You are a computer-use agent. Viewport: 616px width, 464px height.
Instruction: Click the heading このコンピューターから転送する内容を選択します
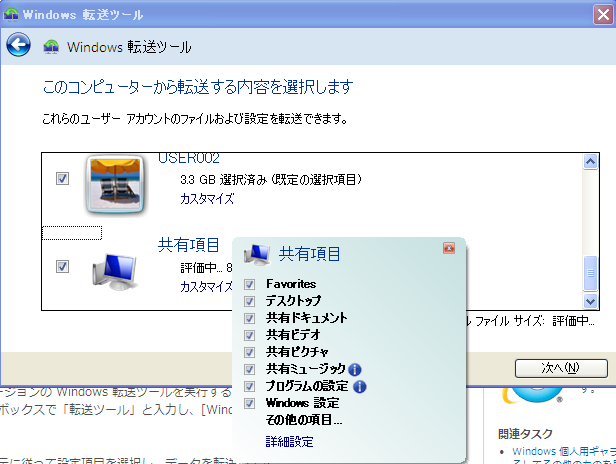click(x=198, y=87)
